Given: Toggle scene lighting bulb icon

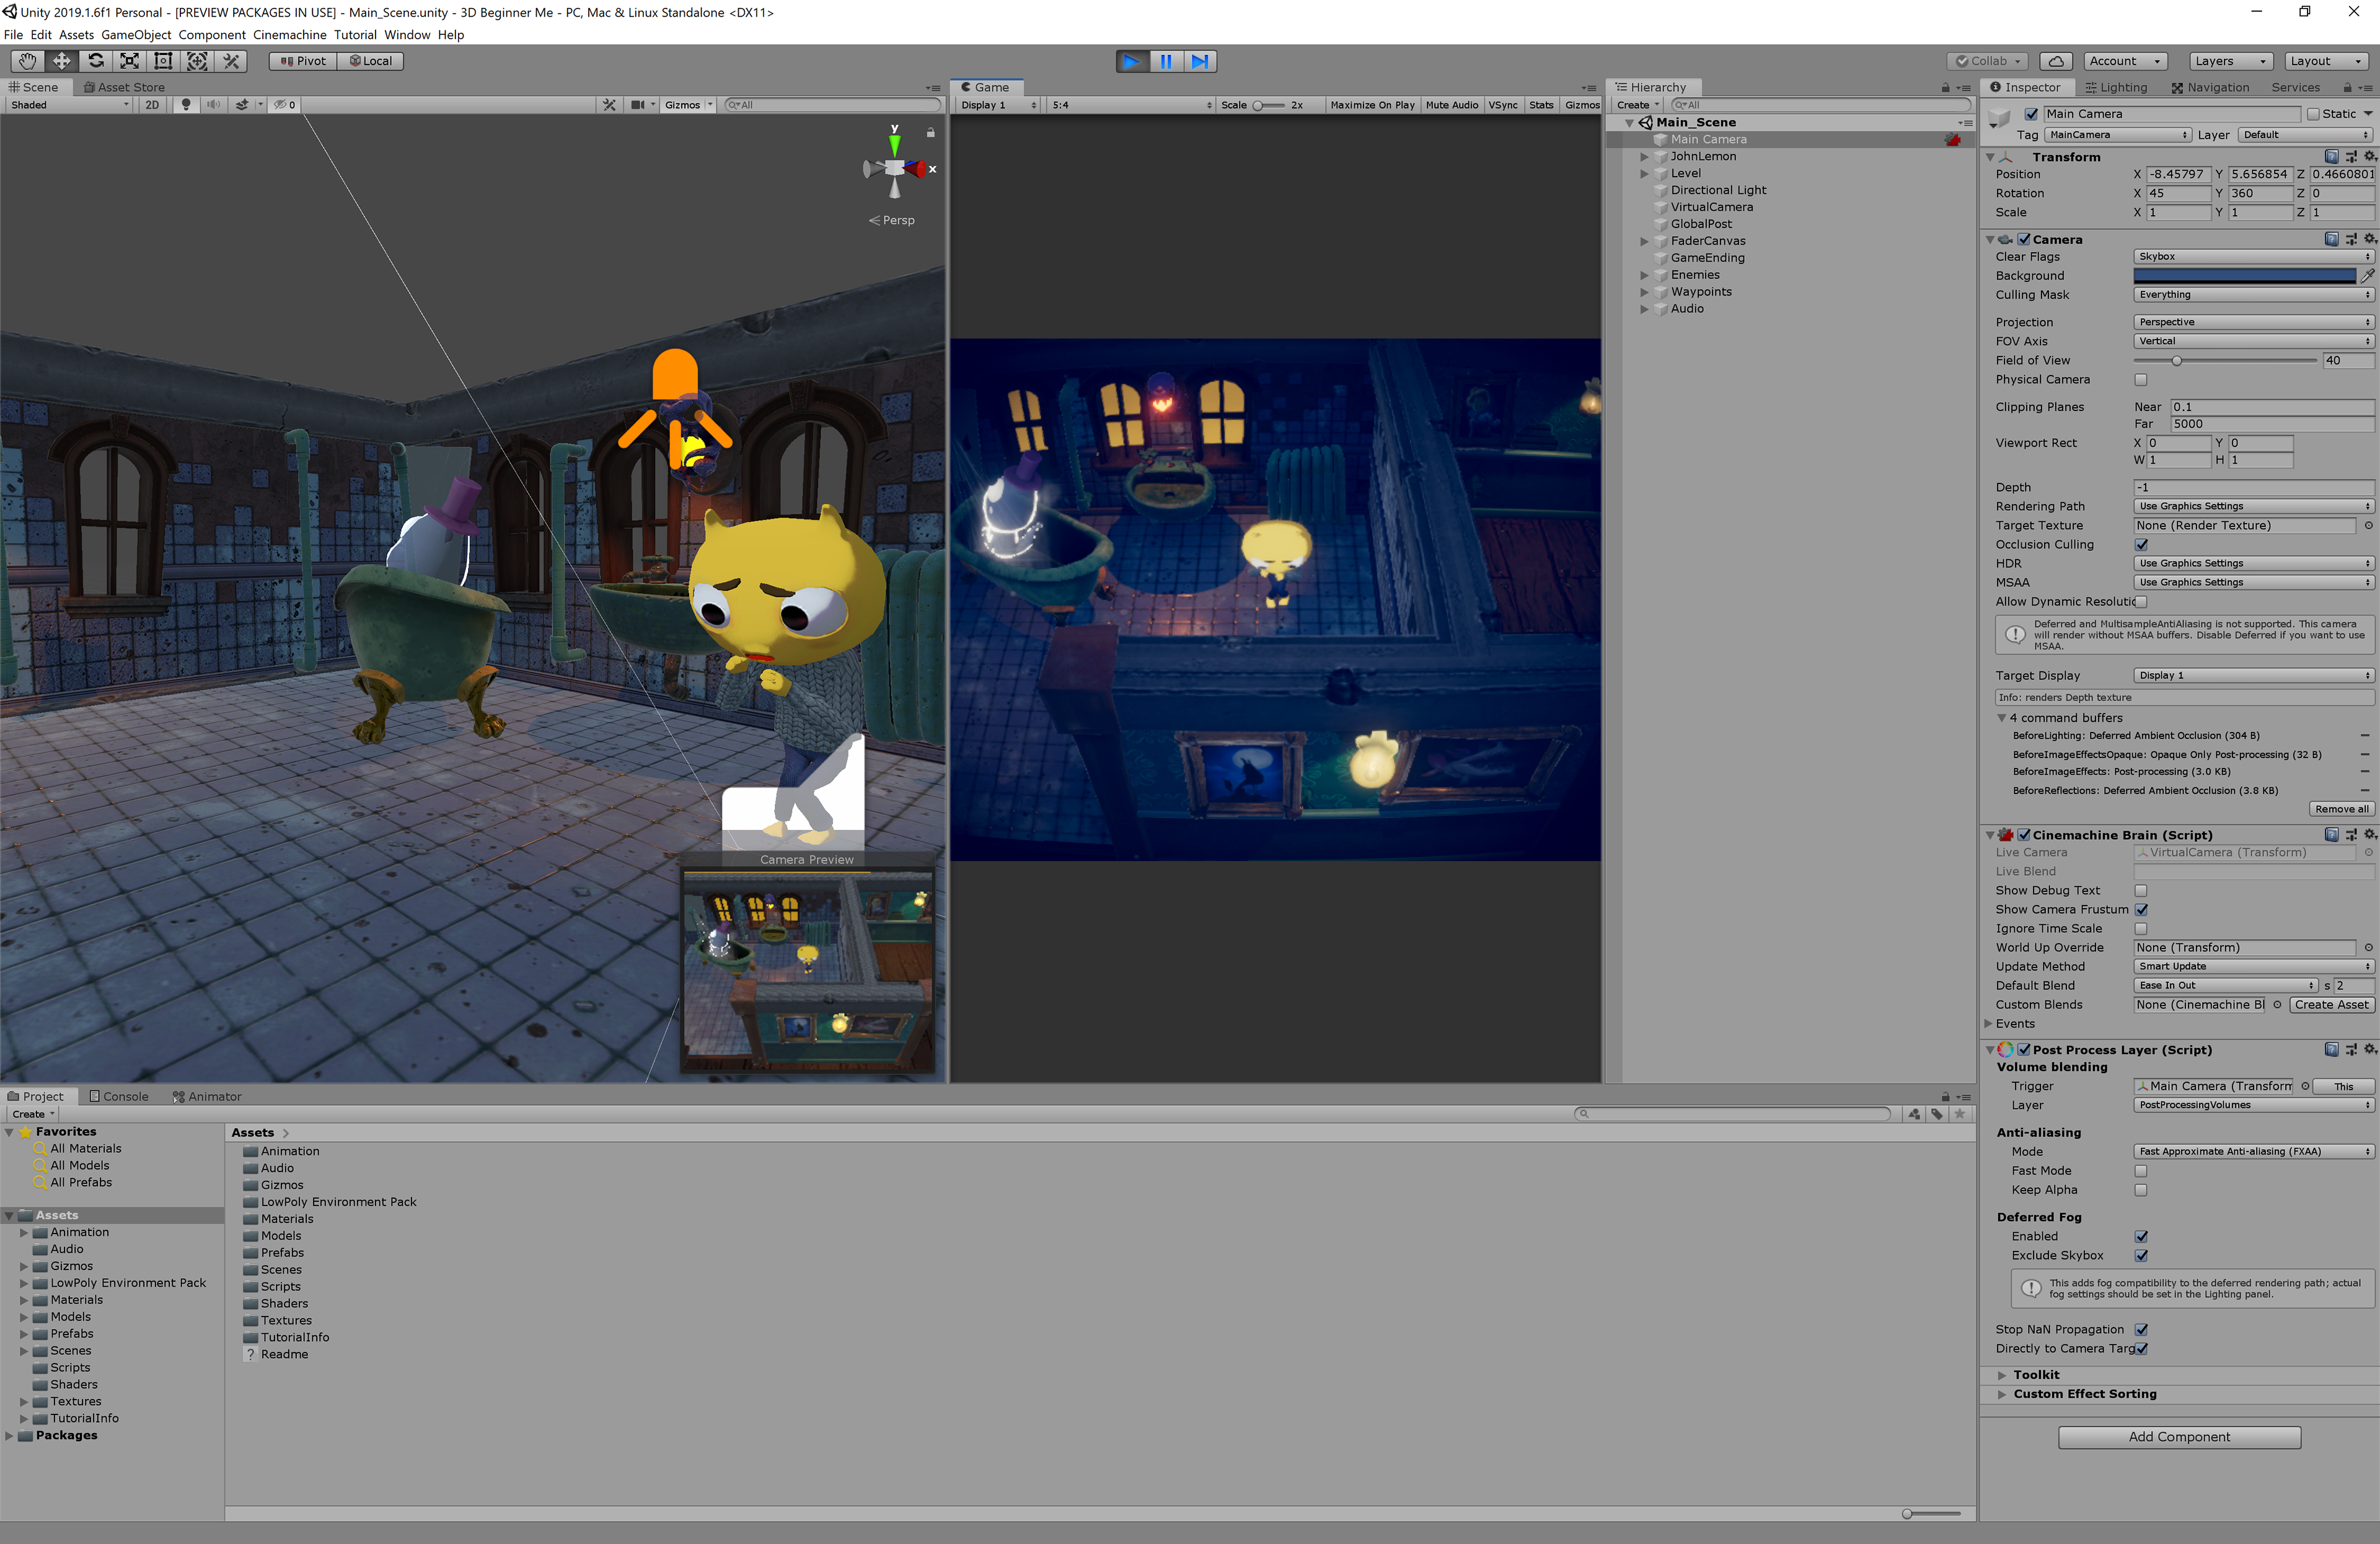Looking at the screenshot, I should pyautogui.click(x=185, y=105).
